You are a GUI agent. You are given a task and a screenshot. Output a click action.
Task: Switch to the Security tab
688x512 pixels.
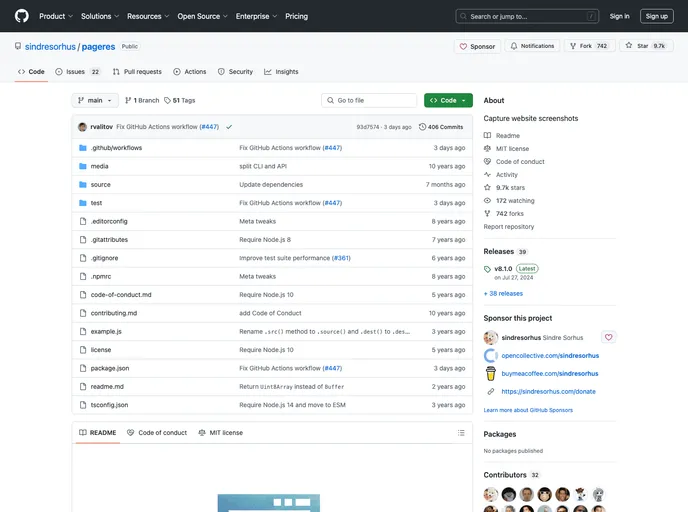235,72
